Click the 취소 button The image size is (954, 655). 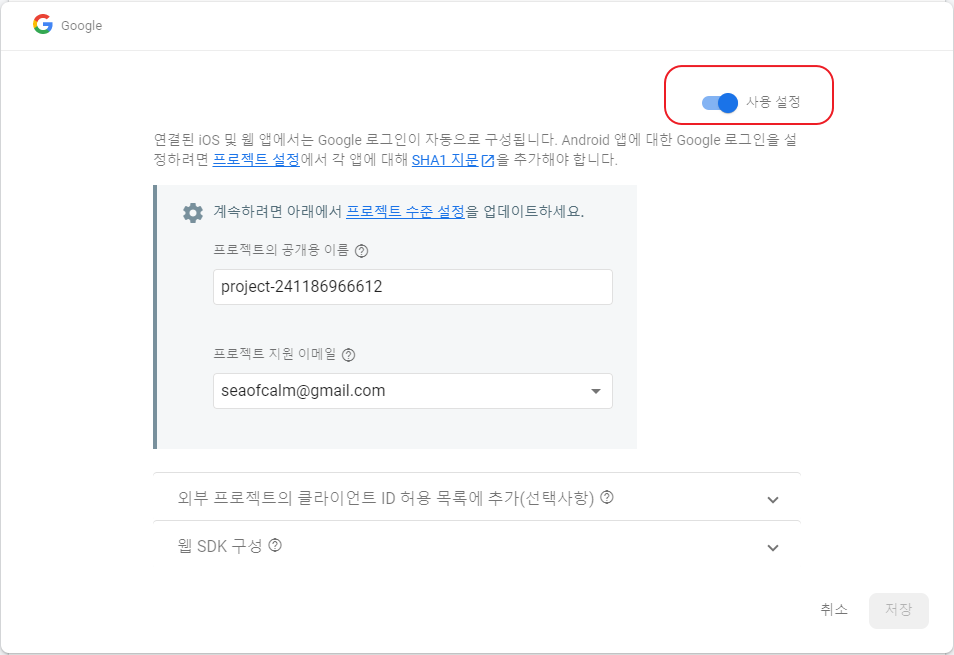tap(834, 609)
